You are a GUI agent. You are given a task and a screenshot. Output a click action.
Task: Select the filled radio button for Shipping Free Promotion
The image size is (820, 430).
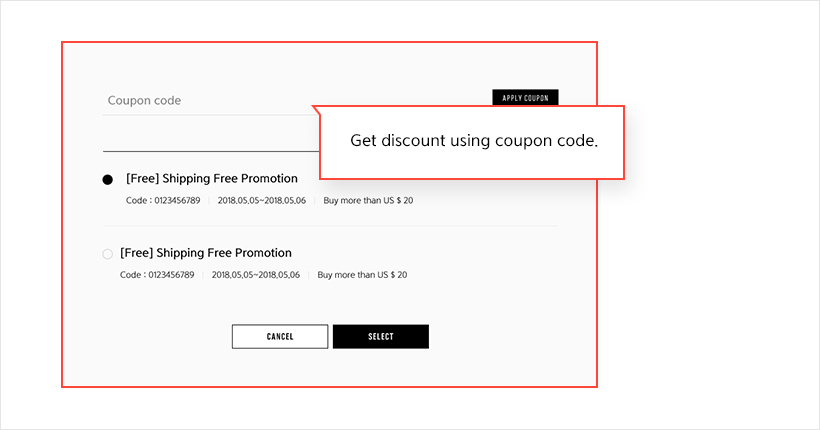[x=108, y=180]
